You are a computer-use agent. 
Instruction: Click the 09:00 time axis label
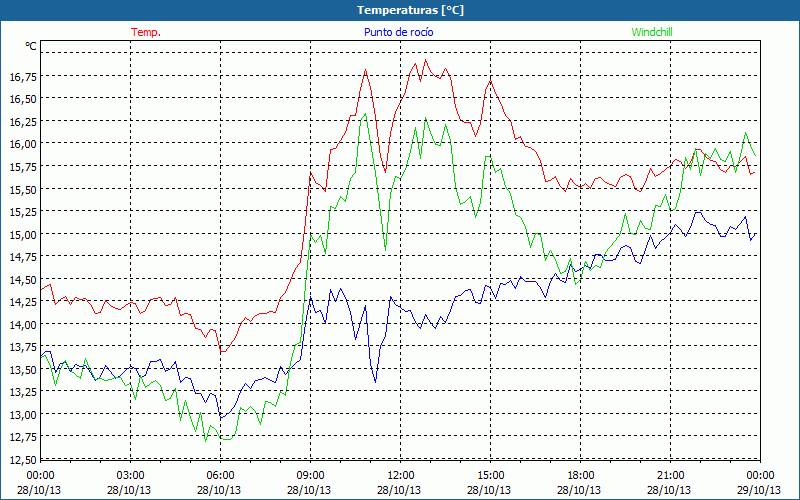(x=310, y=476)
